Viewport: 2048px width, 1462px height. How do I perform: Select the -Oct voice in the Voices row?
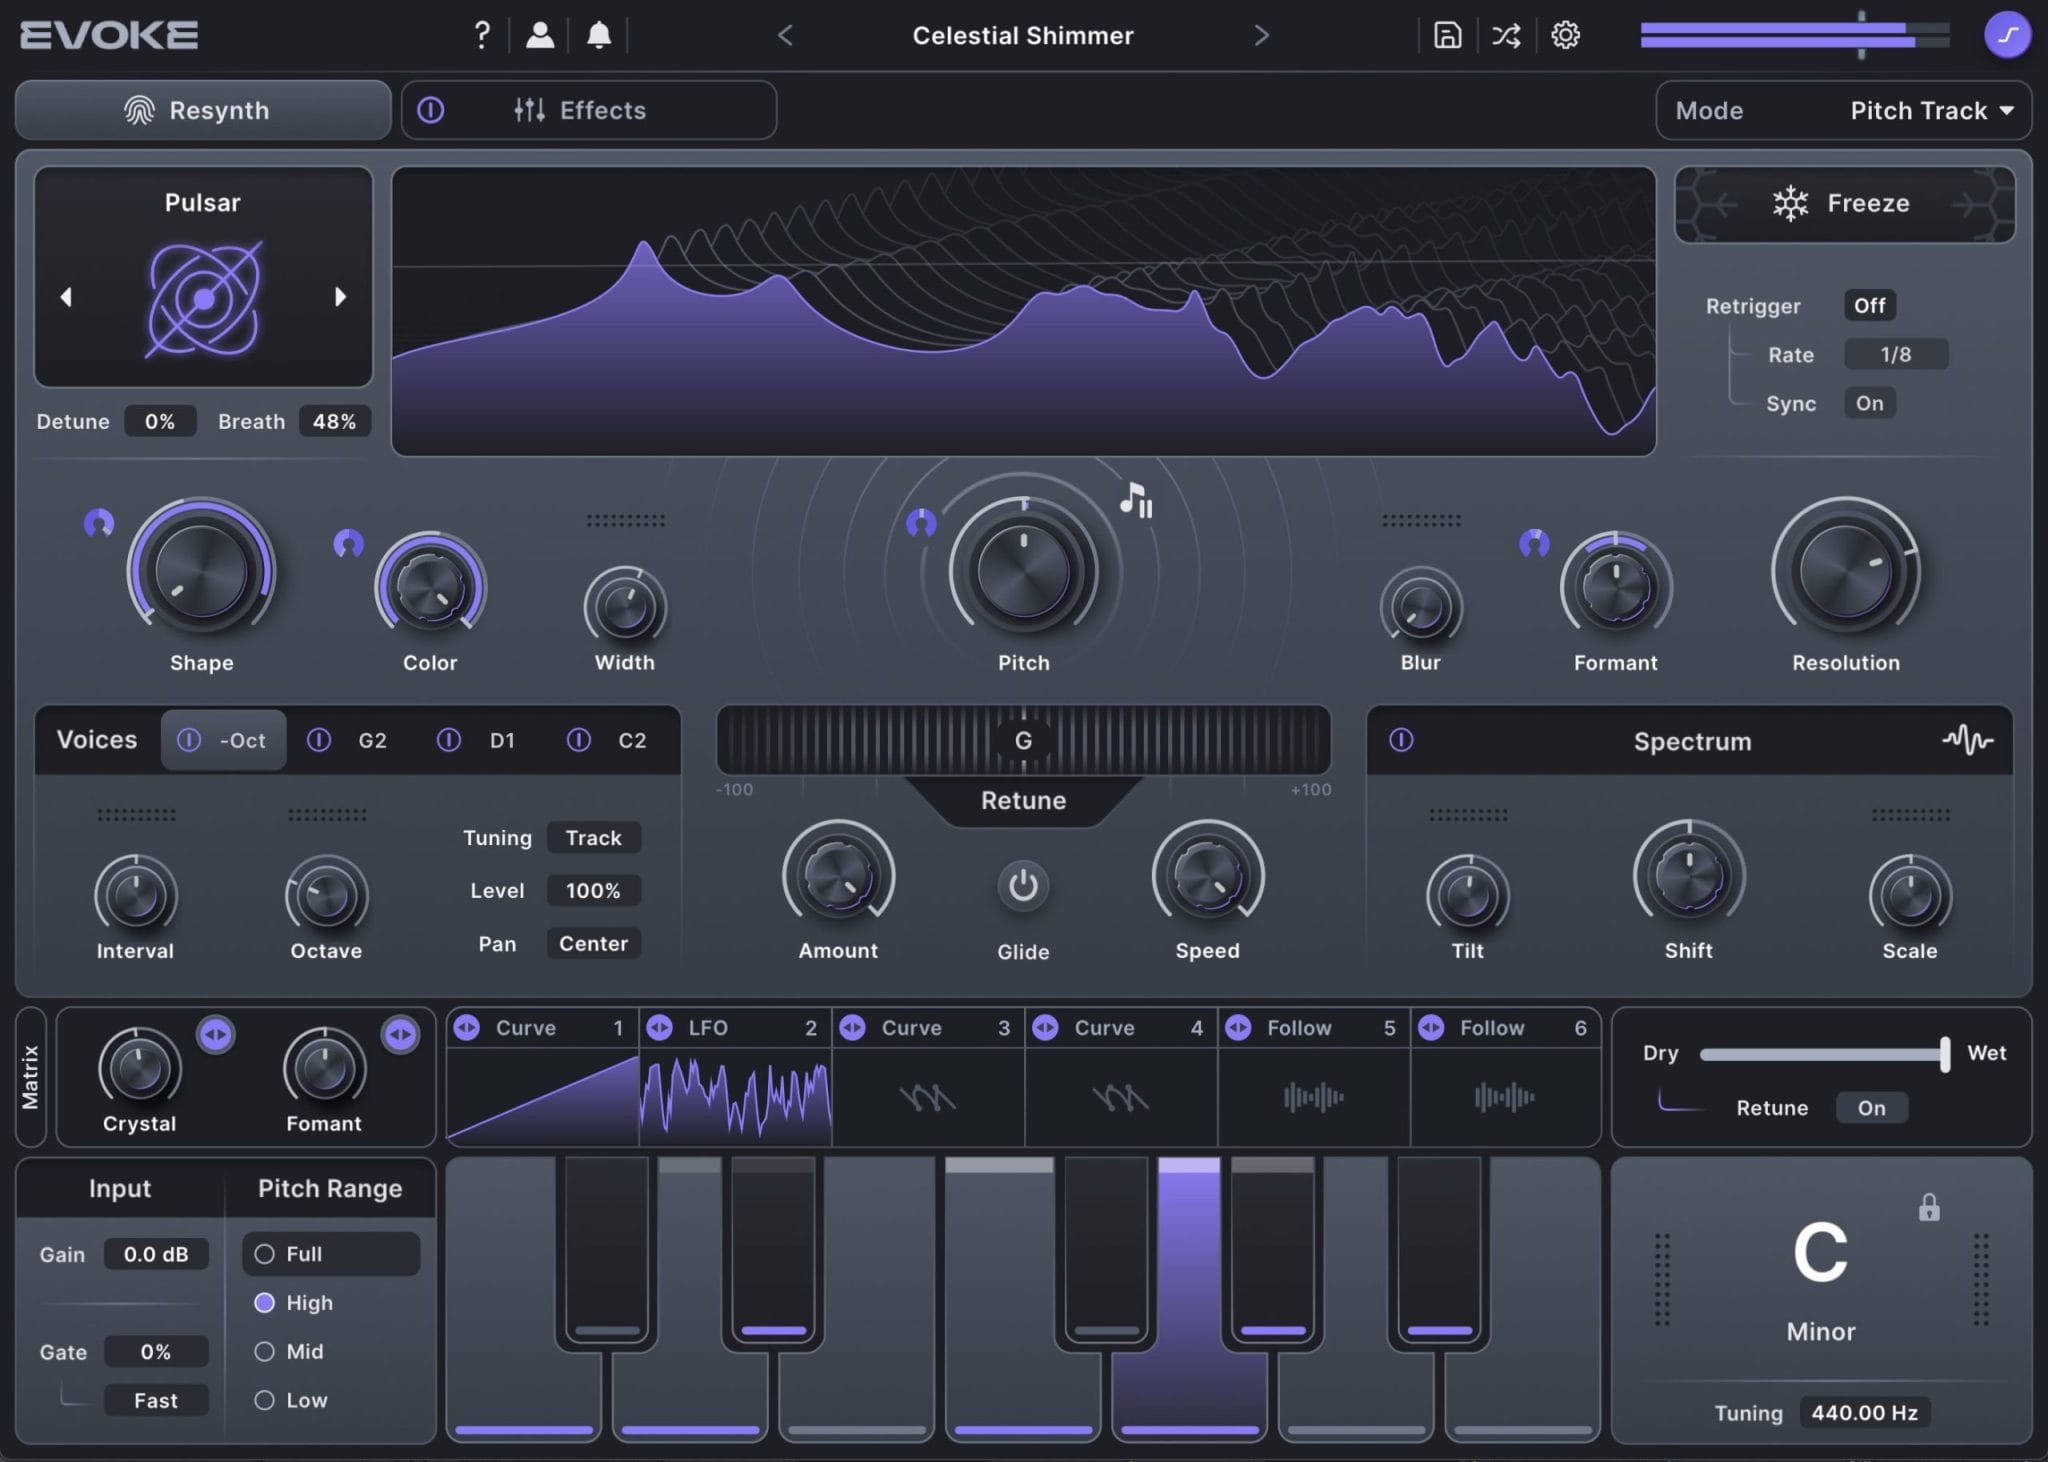click(x=224, y=740)
